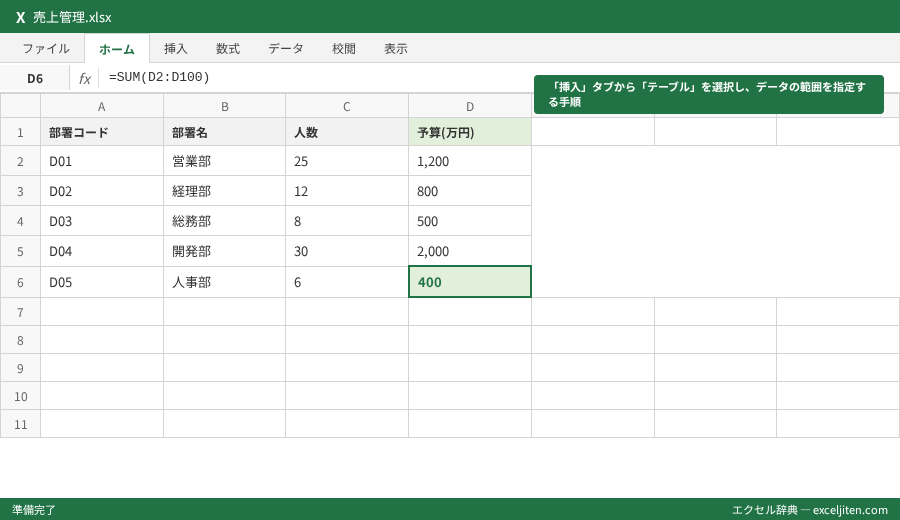900x520 pixels.
Task: Select row 2 header
Action: 20,161
